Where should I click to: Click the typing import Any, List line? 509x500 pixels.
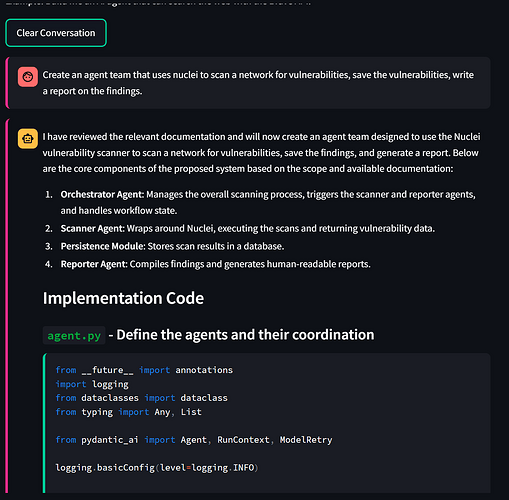(x=128, y=412)
